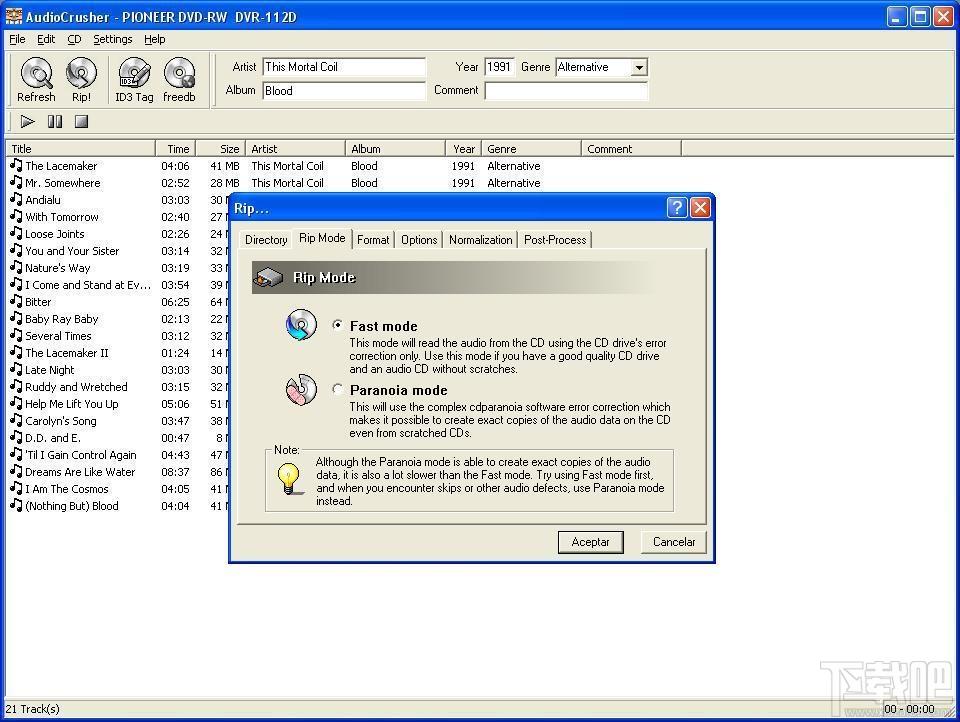Viewport: 960px width, 722px height.
Task: Sort by the Size column header
Action: click(220, 149)
